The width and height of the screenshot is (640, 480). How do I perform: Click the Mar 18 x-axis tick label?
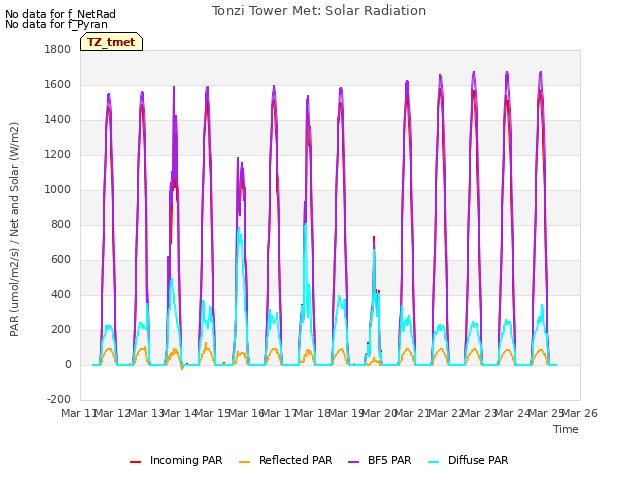pos(312,413)
